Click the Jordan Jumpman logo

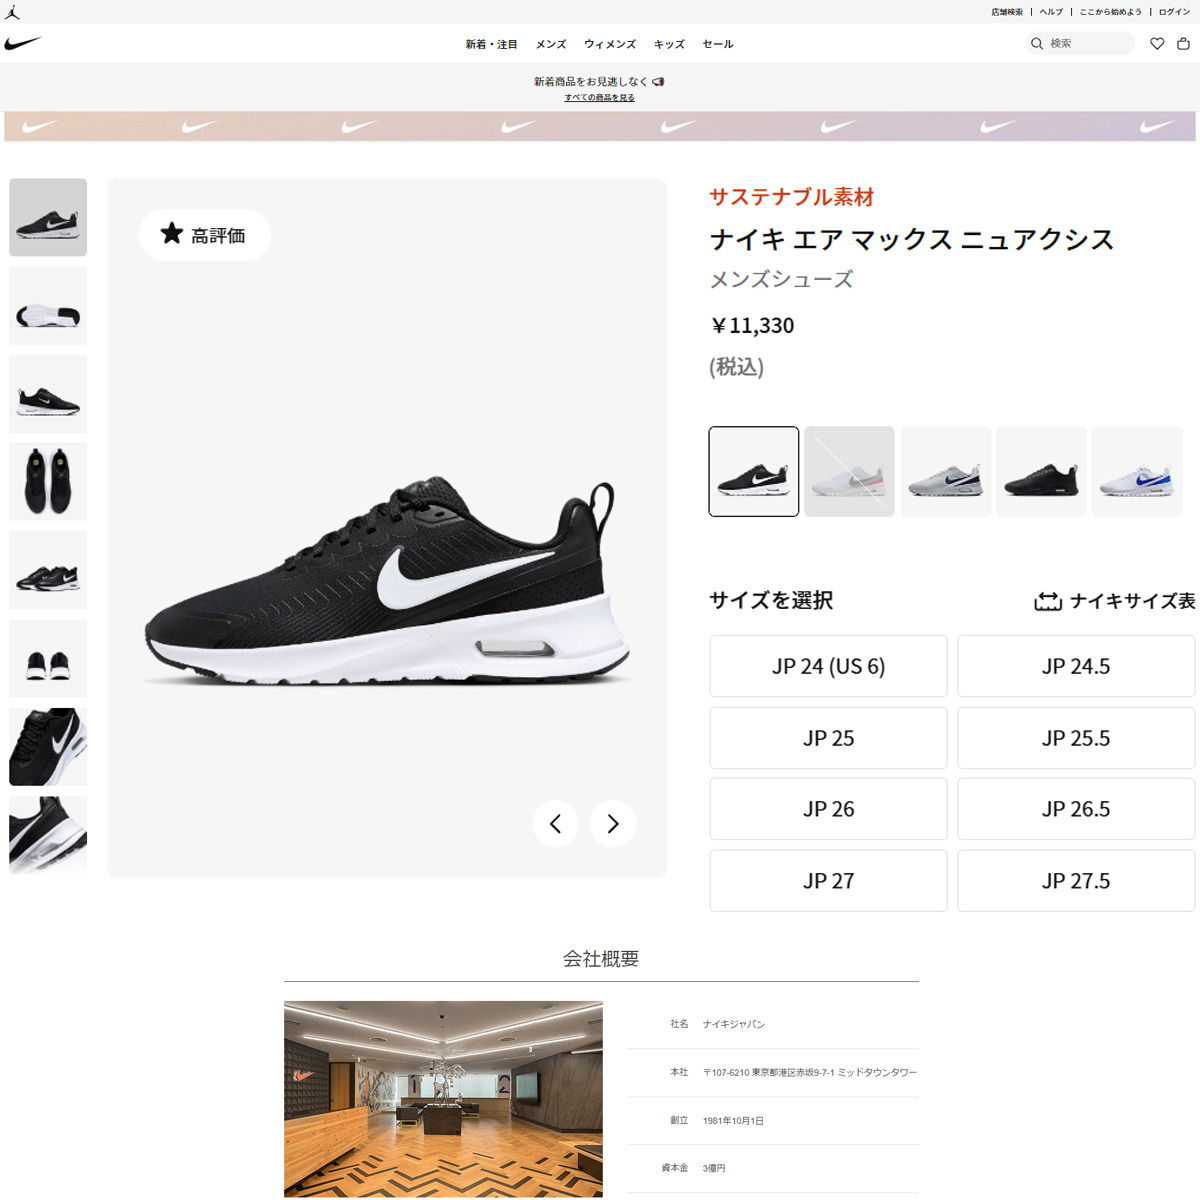point(12,12)
